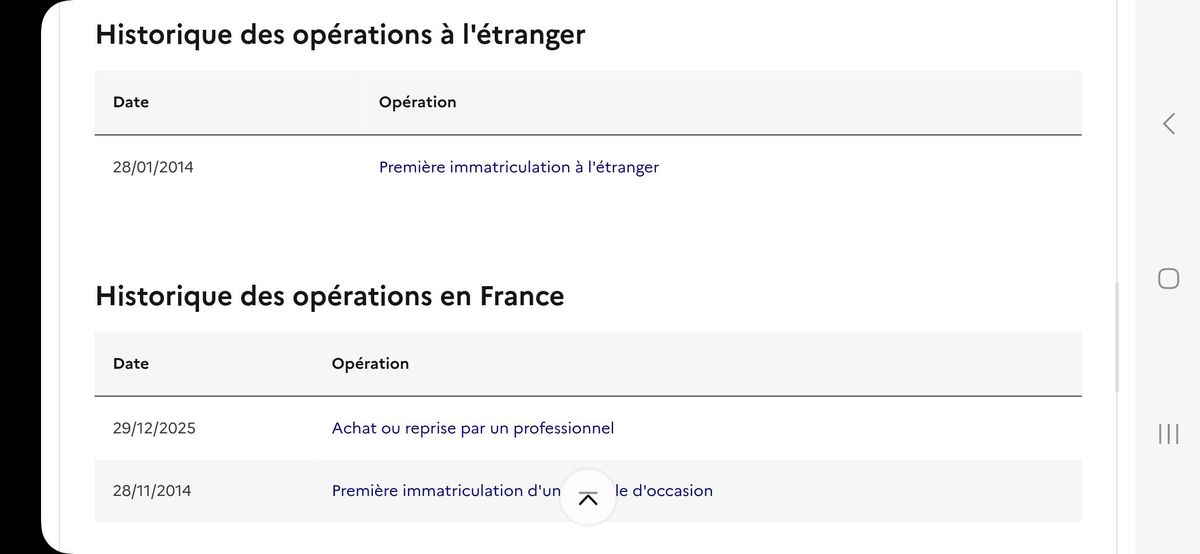This screenshot has height=554, width=1200.
Task: Click heading 'Historique des opérations en France'
Action: pyautogui.click(x=329, y=296)
